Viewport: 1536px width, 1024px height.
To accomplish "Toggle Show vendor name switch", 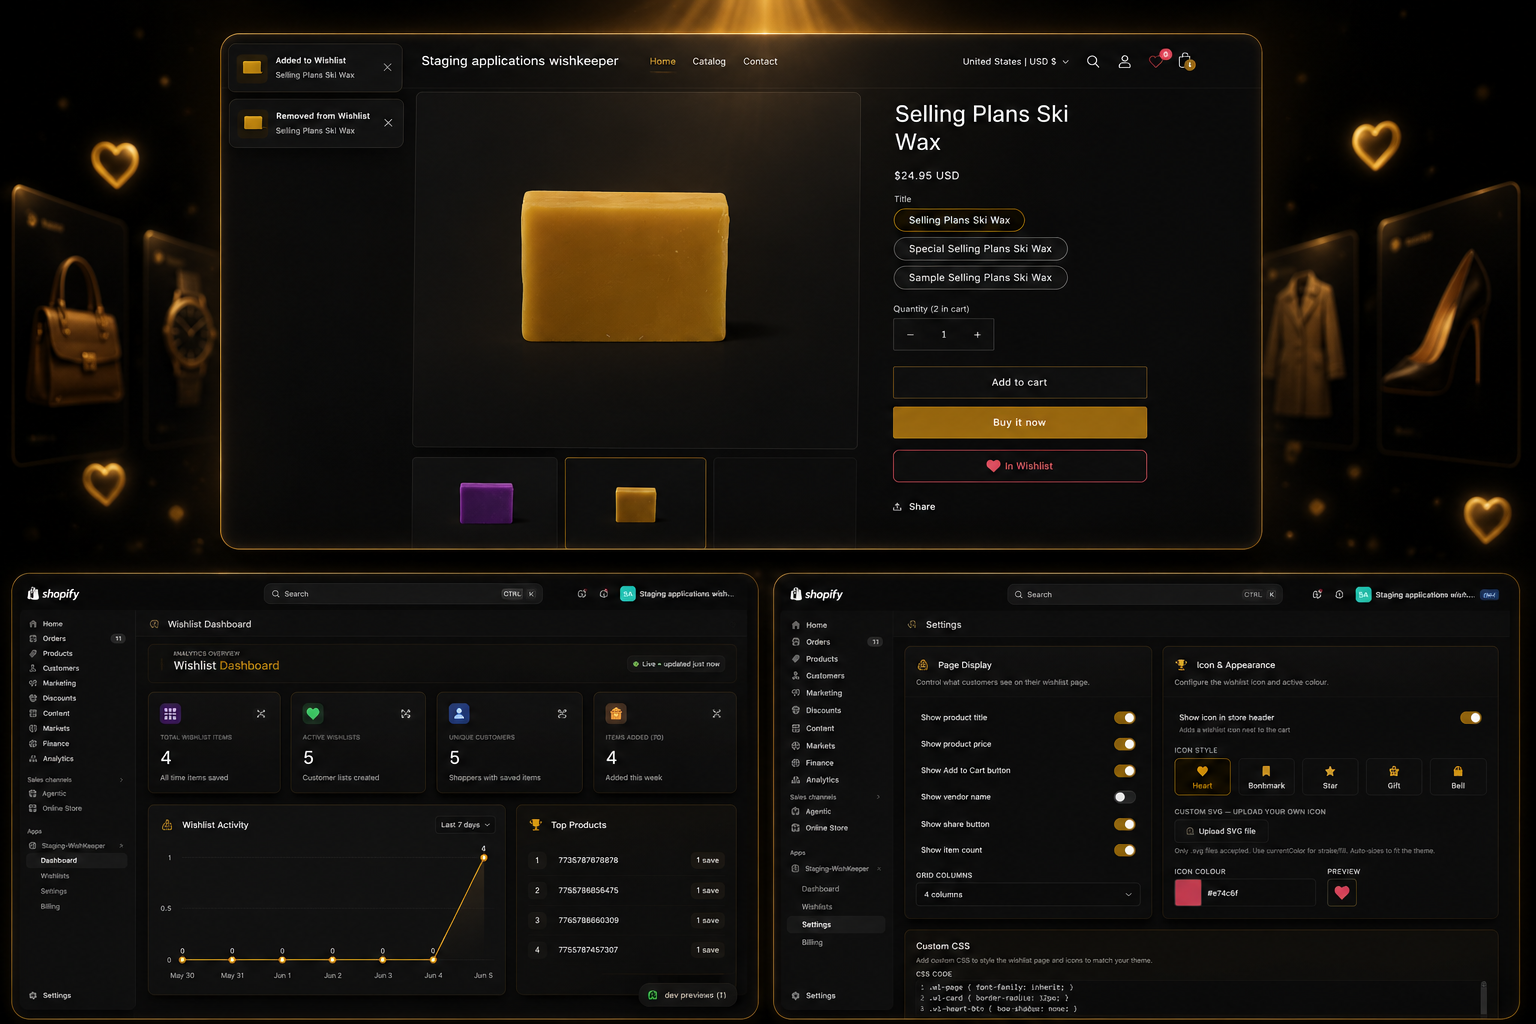I will point(1125,797).
